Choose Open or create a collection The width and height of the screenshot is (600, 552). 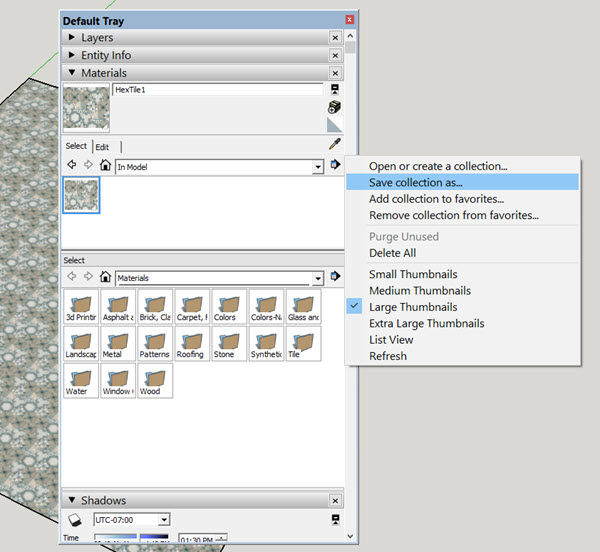438,166
